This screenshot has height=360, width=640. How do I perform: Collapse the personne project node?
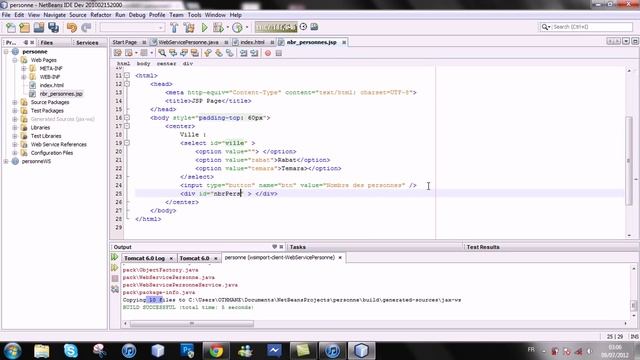[6, 52]
